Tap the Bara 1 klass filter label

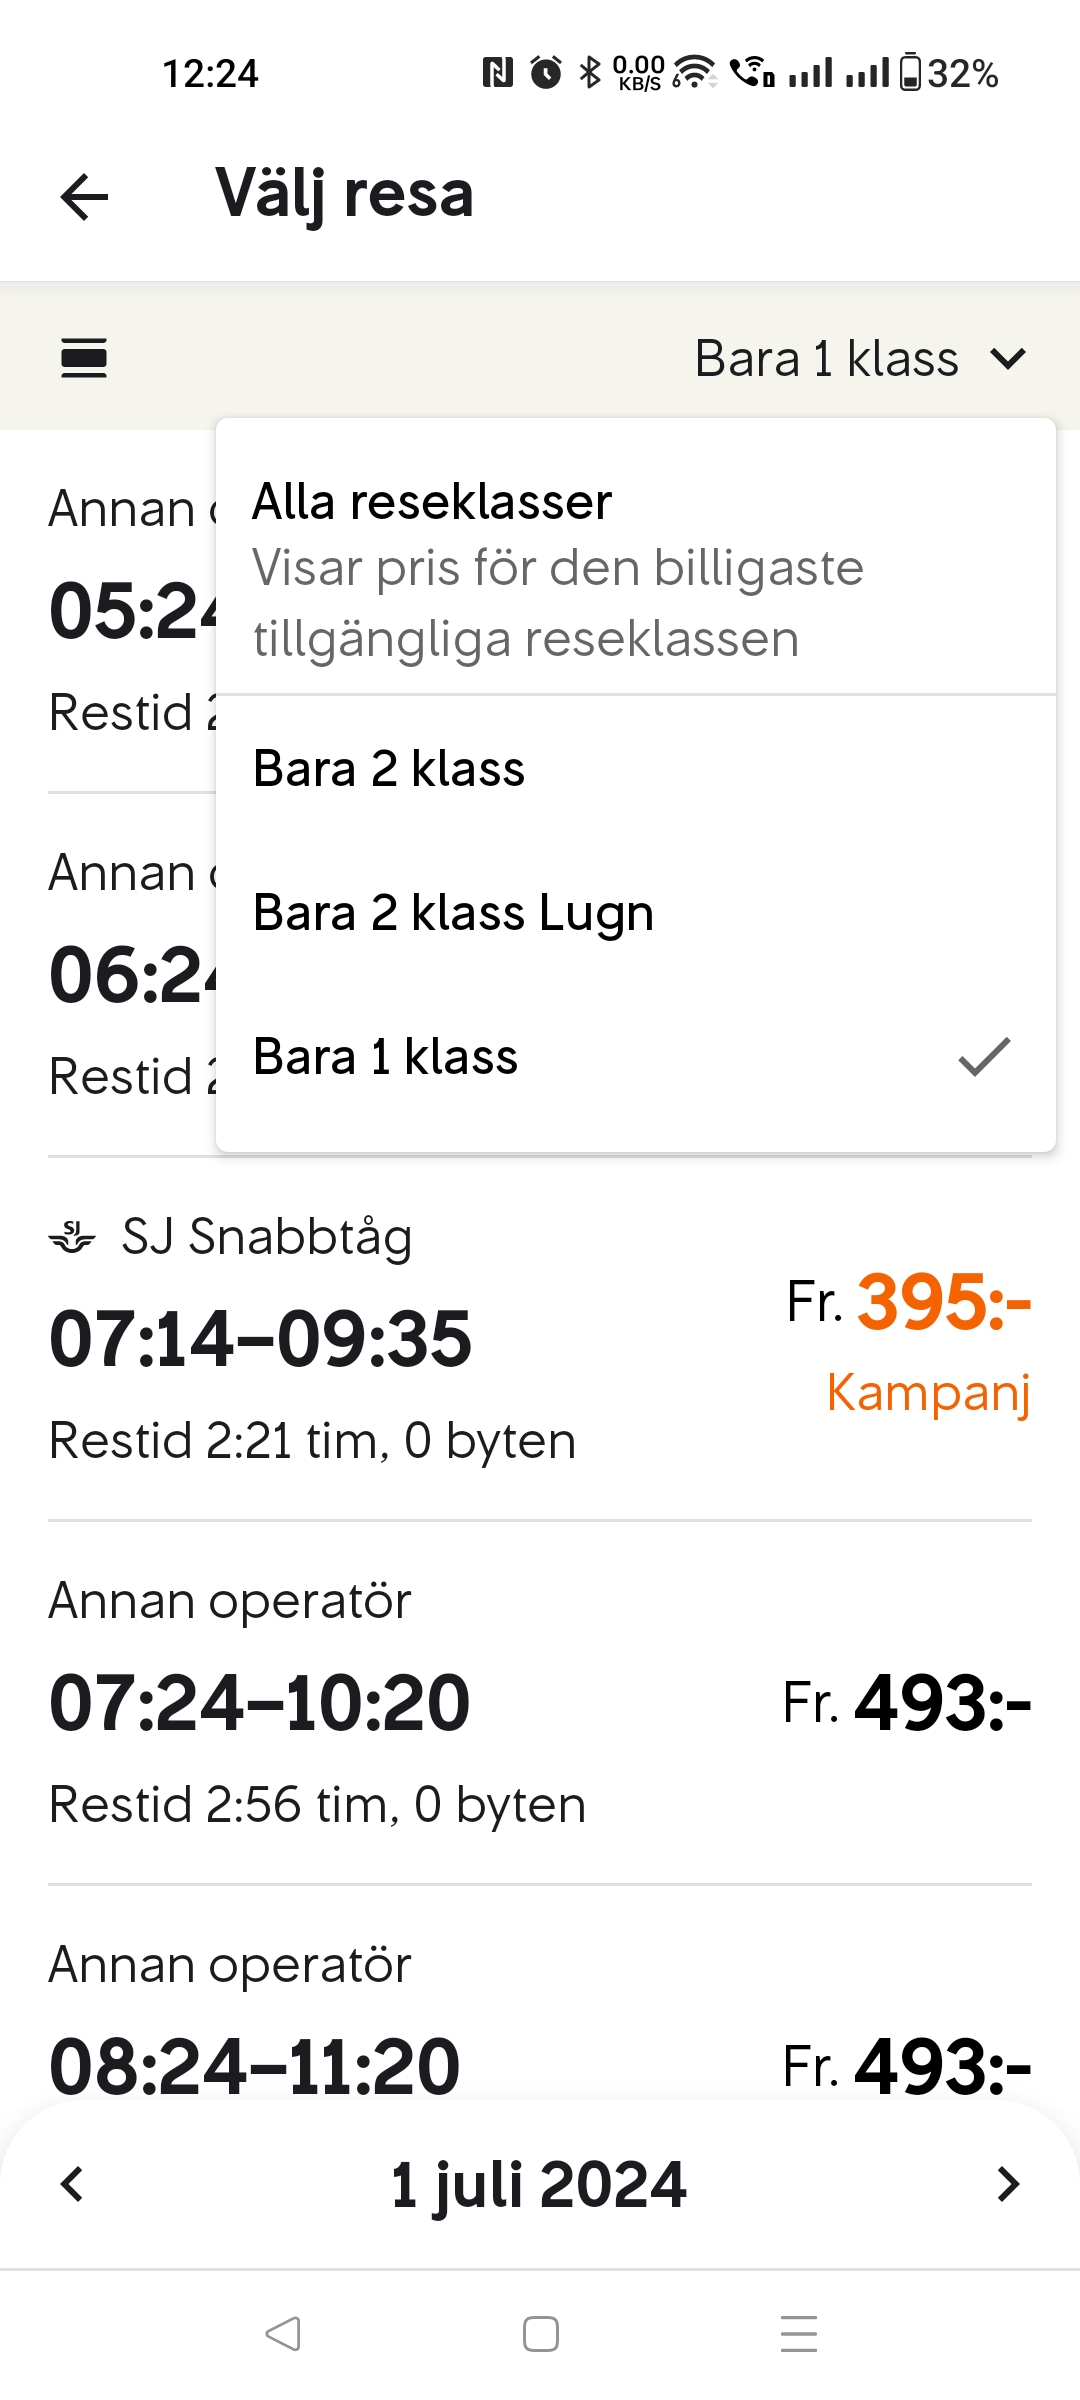[x=826, y=359]
